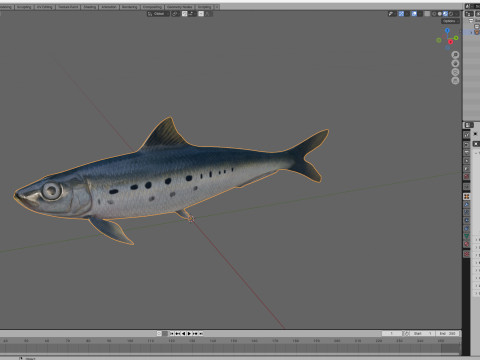Open the View Layer properties tab
This screenshot has height=360, width=480.
click(x=467, y=161)
